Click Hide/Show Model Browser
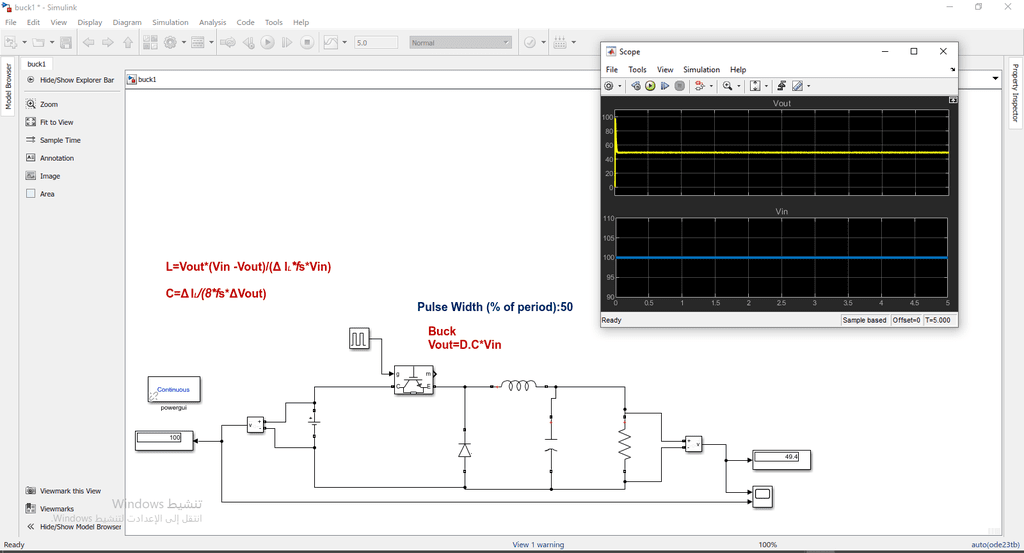 coord(74,527)
